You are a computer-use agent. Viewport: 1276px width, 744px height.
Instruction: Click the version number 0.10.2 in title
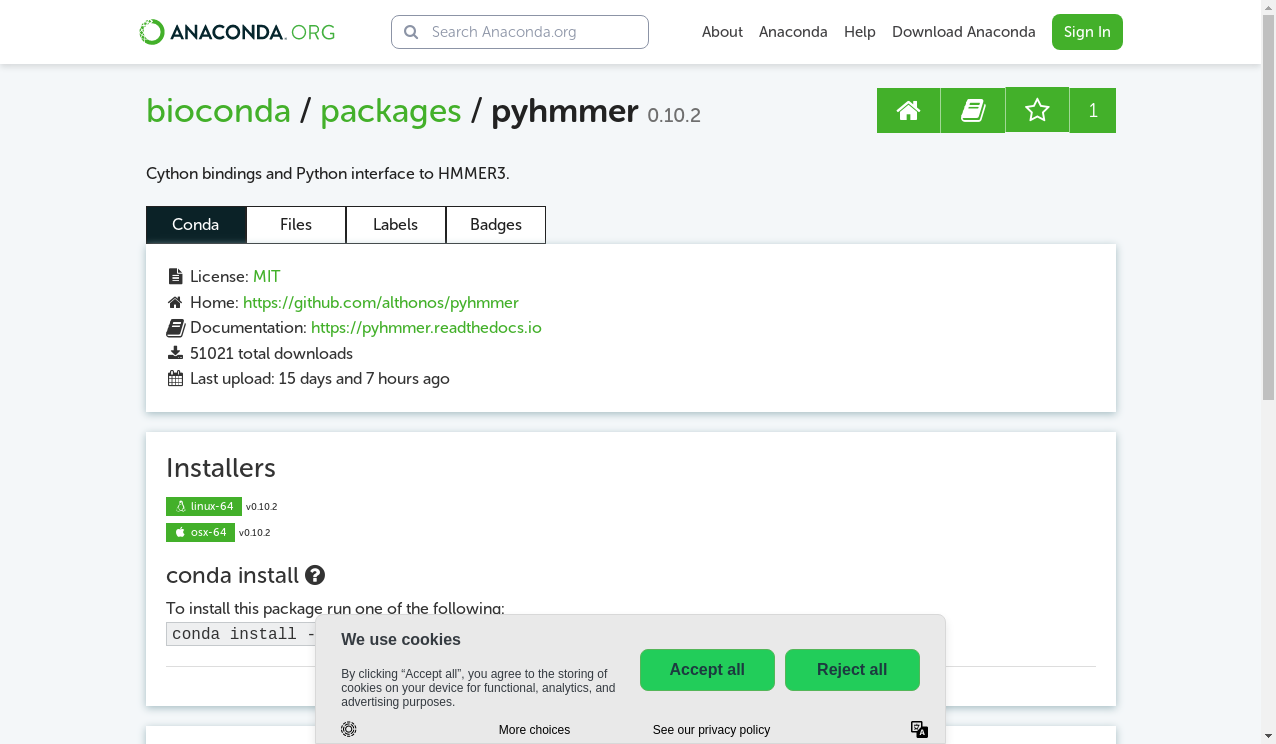tap(674, 115)
